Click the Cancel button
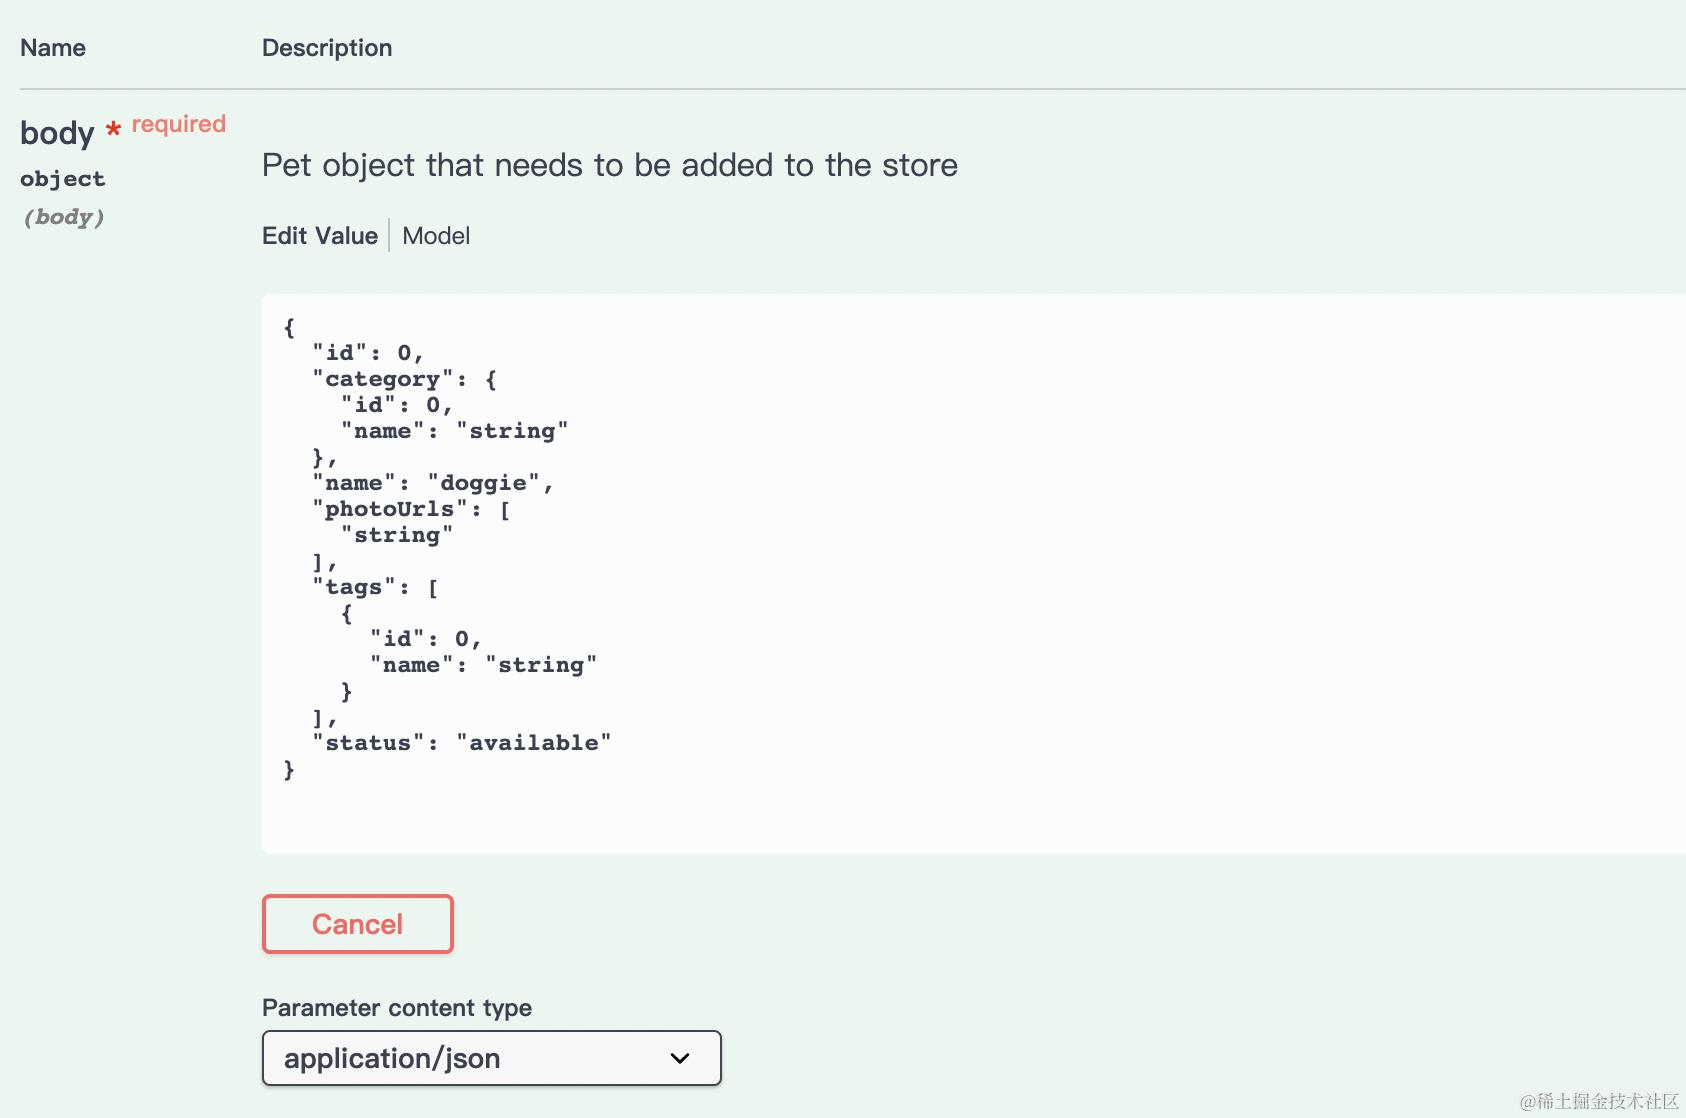Image resolution: width=1686 pixels, height=1118 pixels. coord(357,924)
